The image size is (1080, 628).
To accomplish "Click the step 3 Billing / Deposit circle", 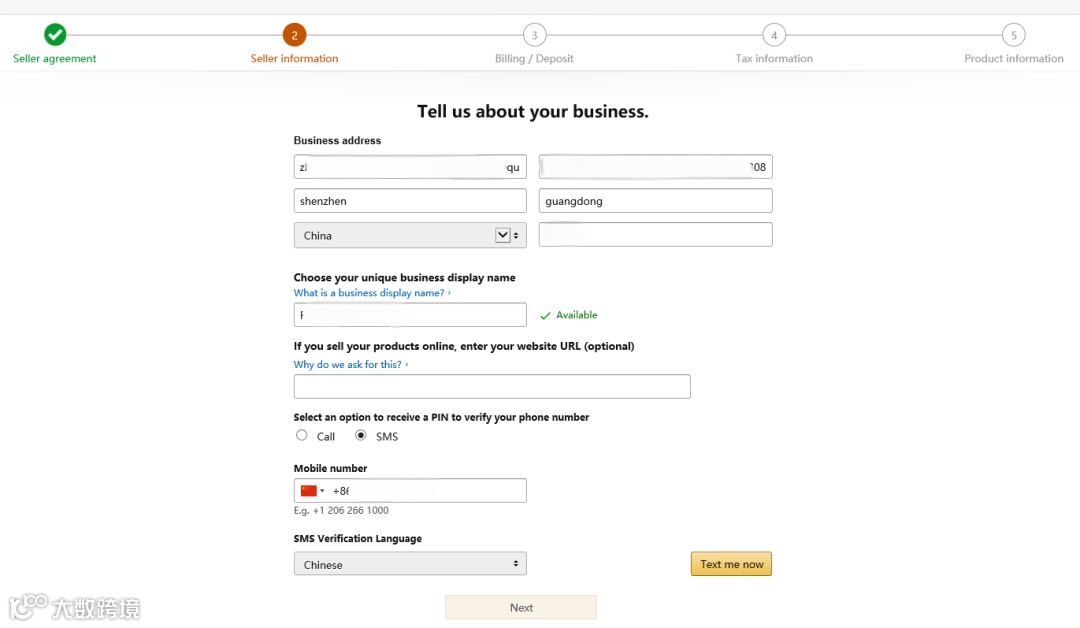I will pyautogui.click(x=534, y=35).
